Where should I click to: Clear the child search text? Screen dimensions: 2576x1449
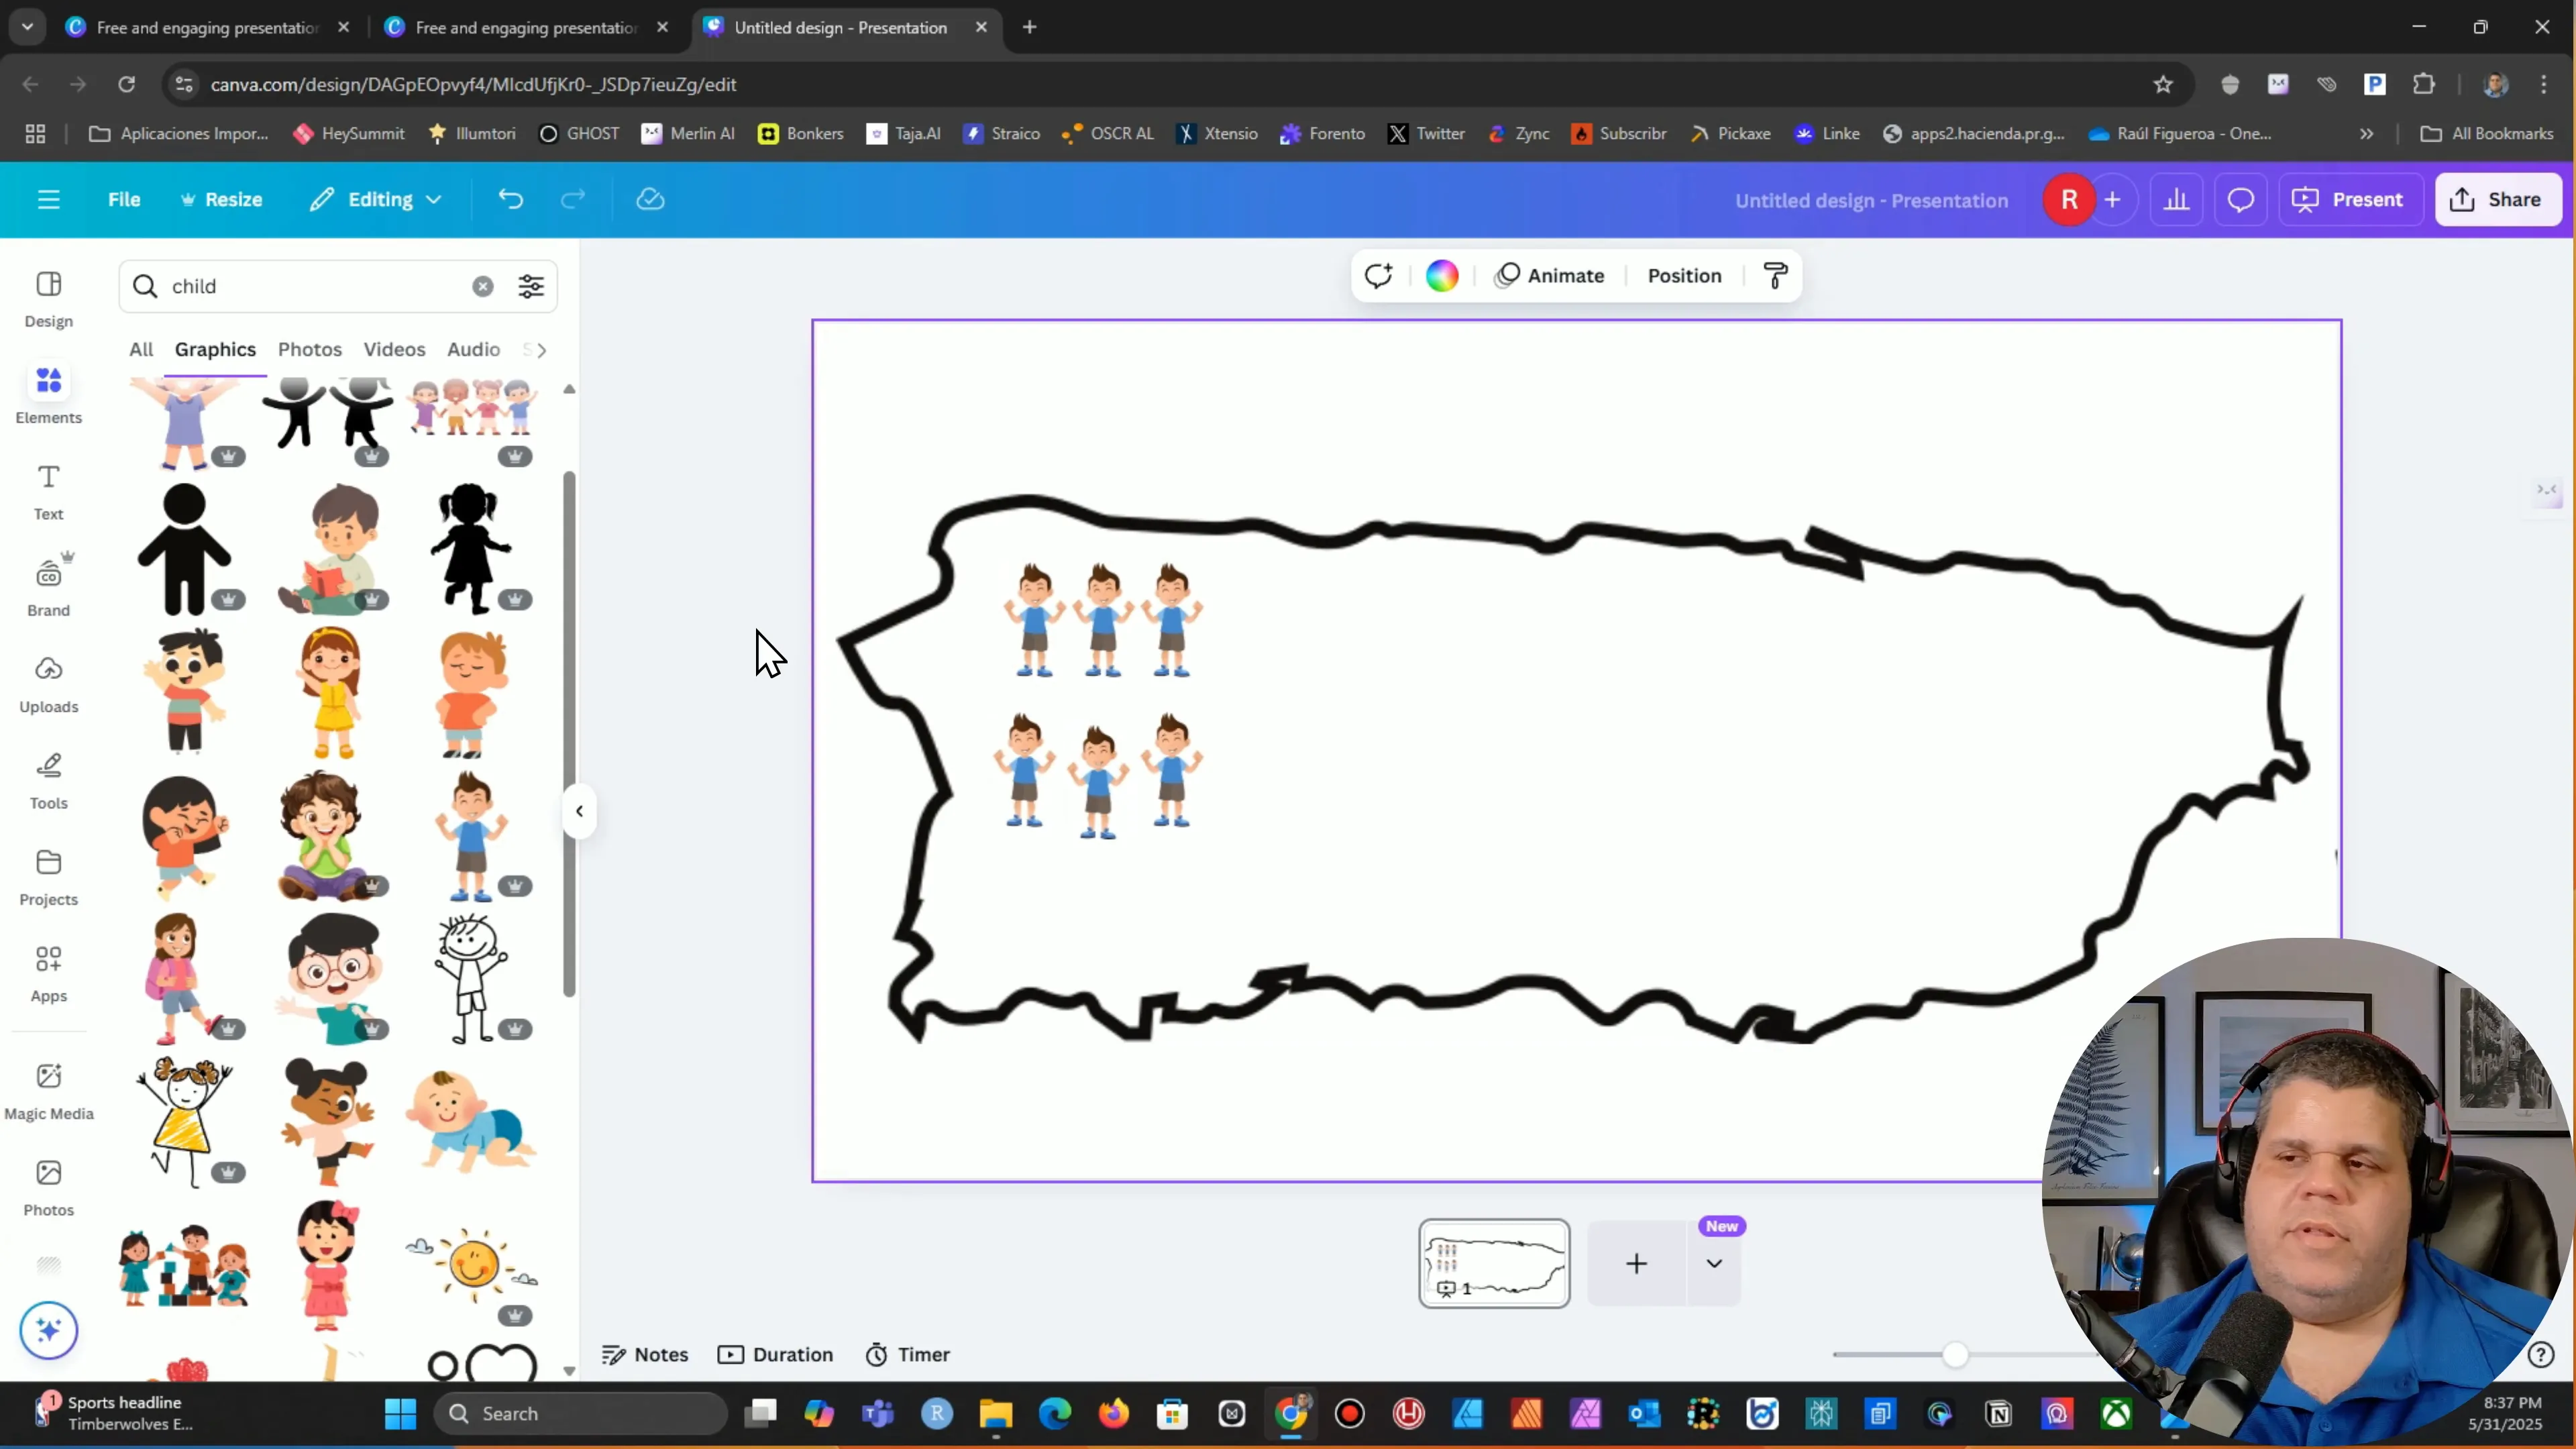483,286
